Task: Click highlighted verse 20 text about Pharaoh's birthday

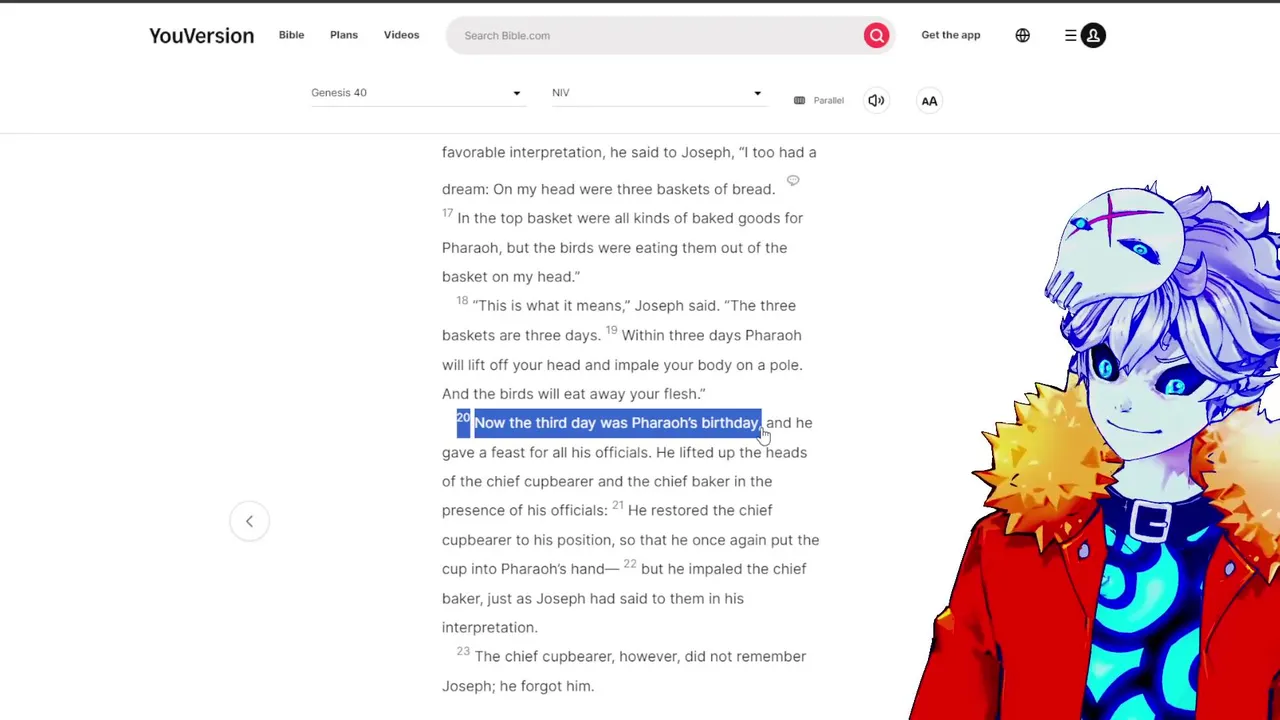Action: click(x=616, y=423)
